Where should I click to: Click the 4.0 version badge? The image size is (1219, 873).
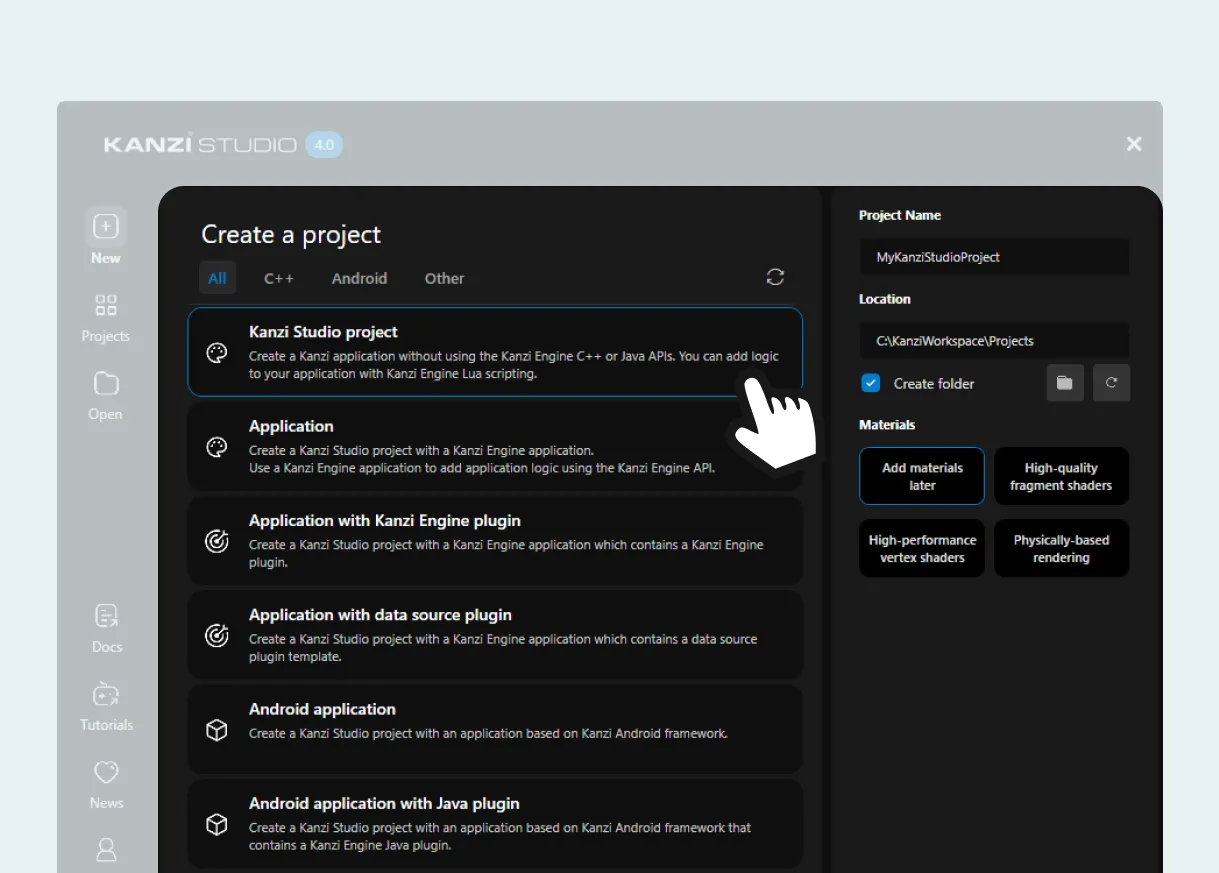click(x=324, y=145)
